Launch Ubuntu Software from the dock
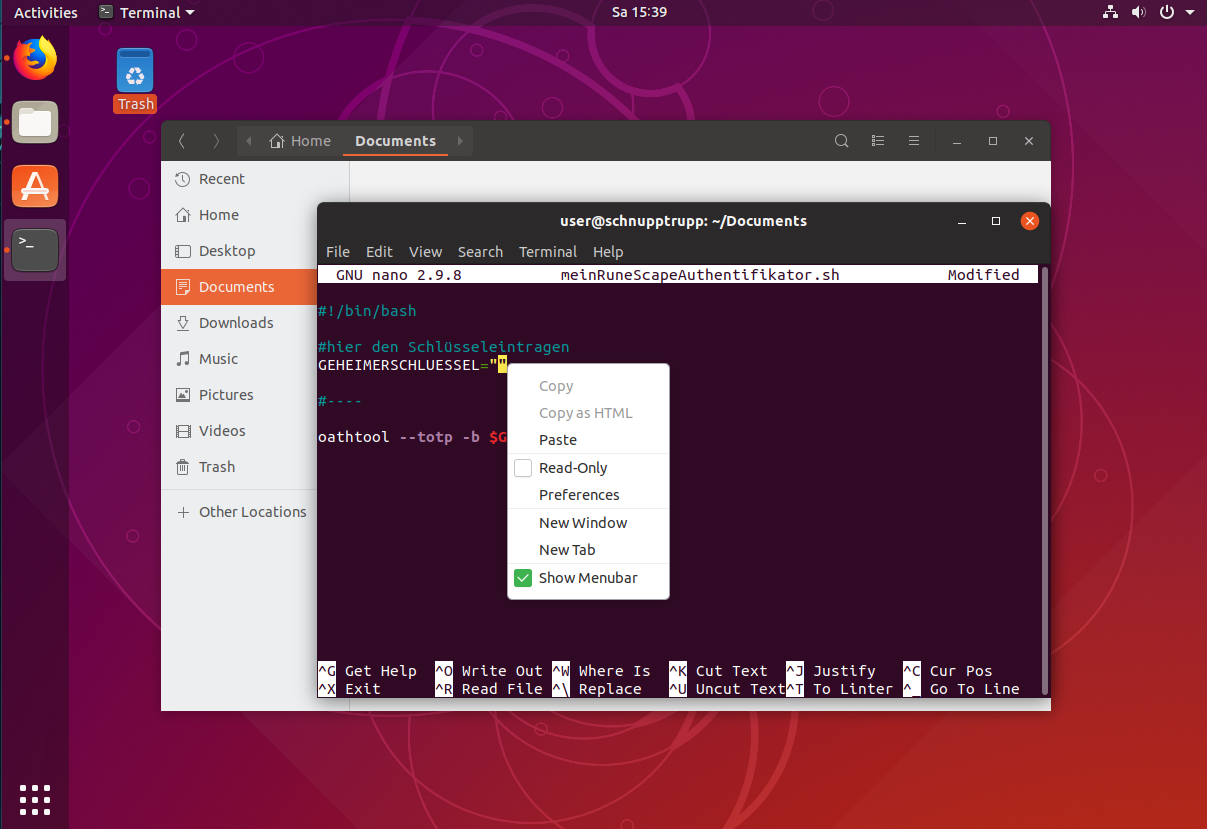The image size is (1207, 829). [35, 186]
